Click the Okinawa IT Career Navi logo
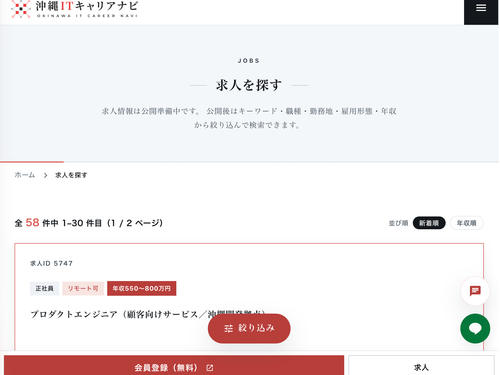 (74, 9)
